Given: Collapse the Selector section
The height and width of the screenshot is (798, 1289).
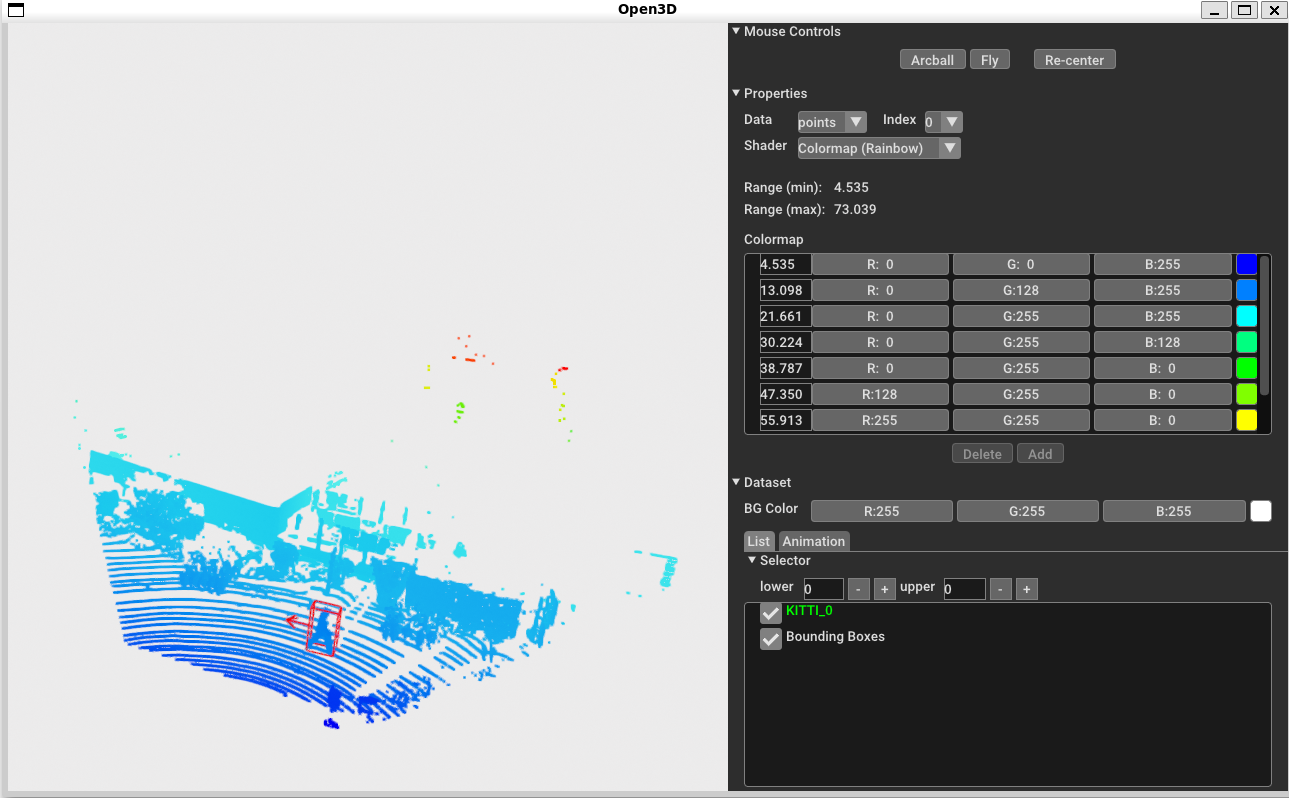Looking at the screenshot, I should coord(752,561).
